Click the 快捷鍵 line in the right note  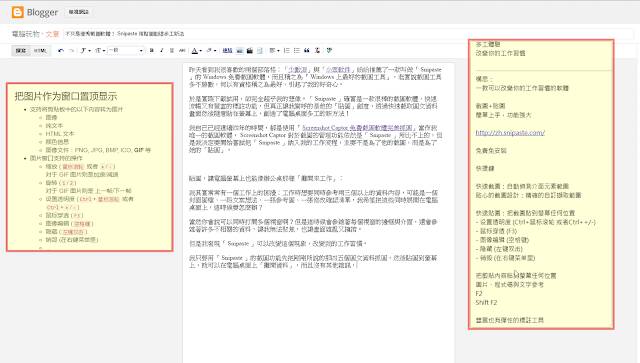(x=485, y=168)
